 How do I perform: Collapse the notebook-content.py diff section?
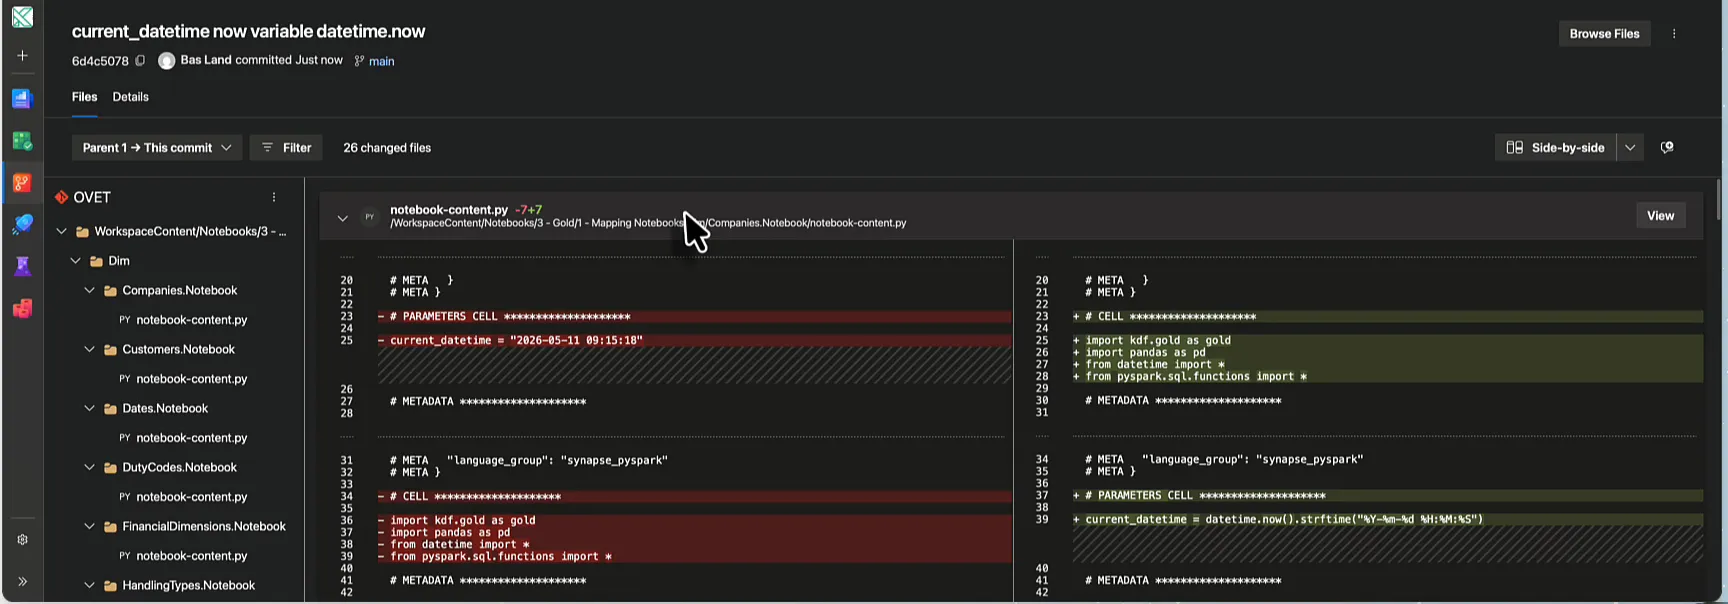(342, 217)
